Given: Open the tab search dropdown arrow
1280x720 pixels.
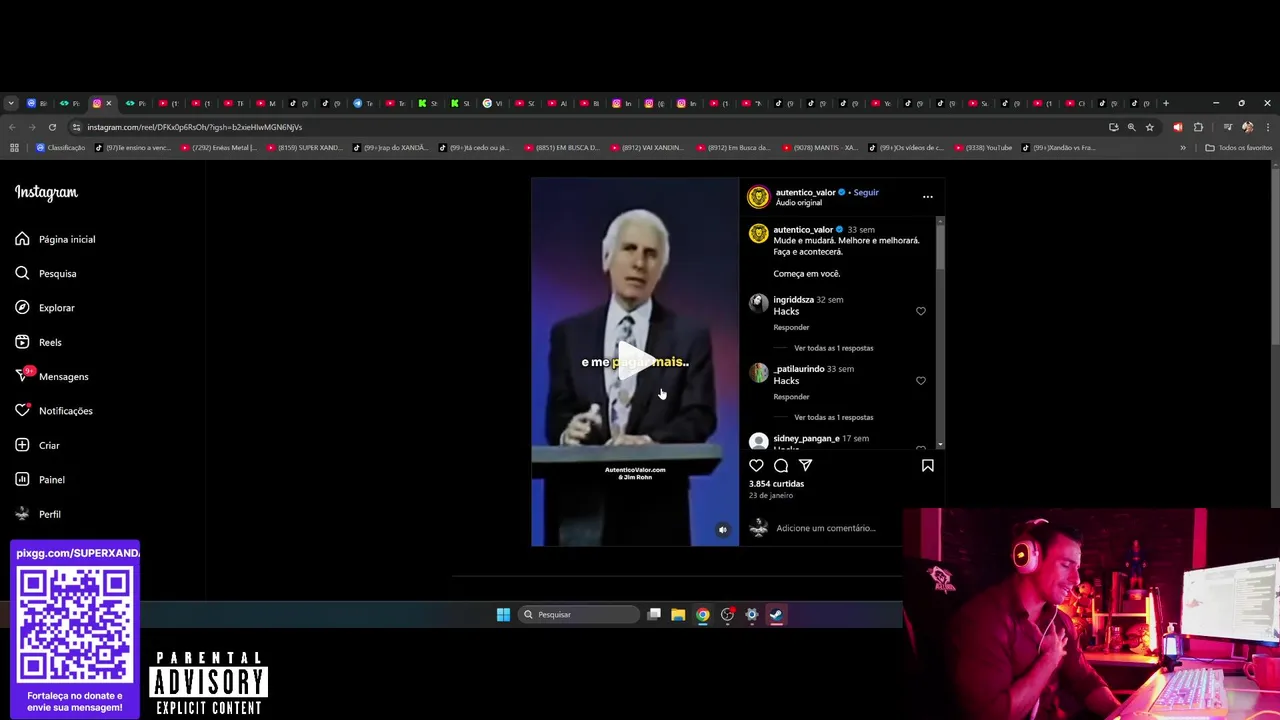Looking at the screenshot, I should coord(11,103).
